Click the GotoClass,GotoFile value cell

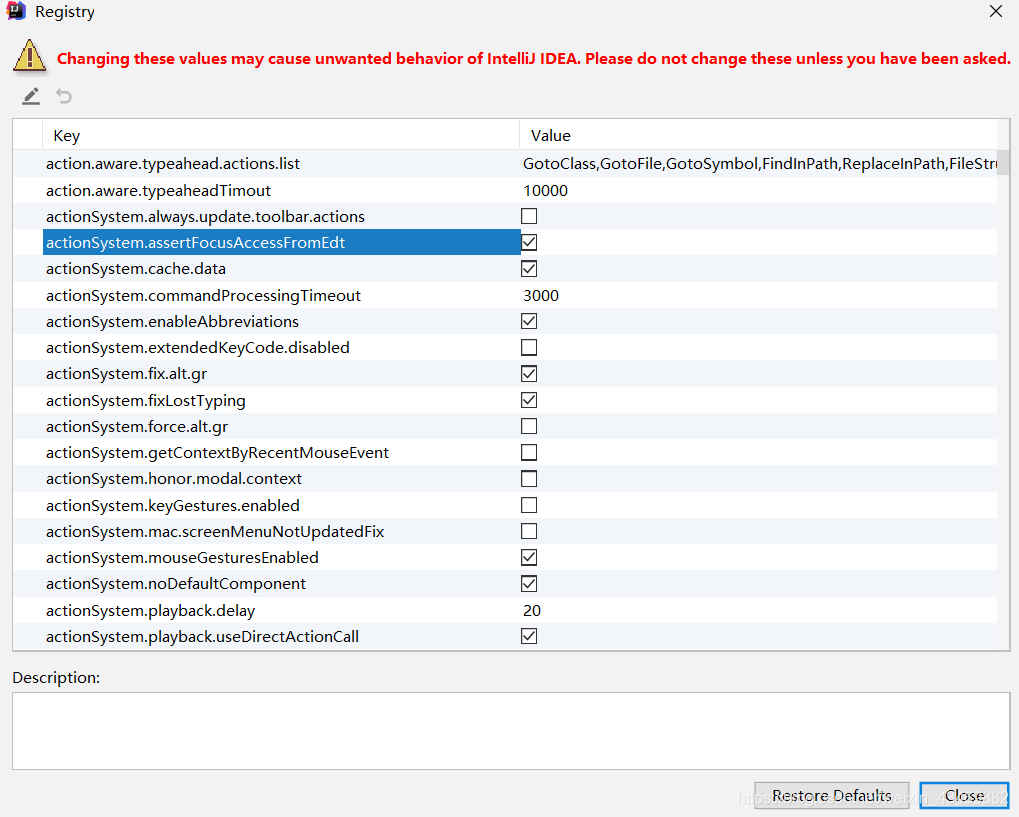(759, 164)
